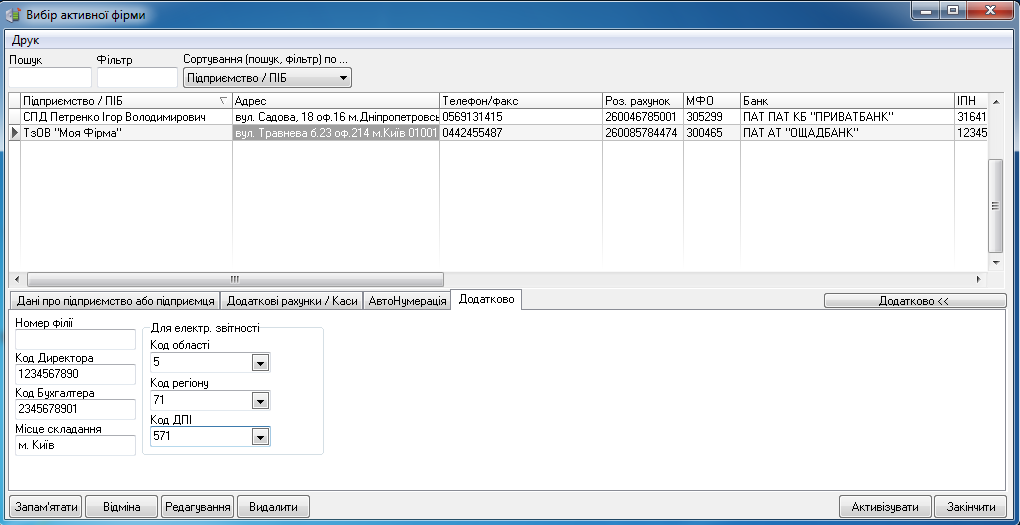Click the Видалити button
Image resolution: width=1020 pixels, height=525 pixels.
pos(275,506)
